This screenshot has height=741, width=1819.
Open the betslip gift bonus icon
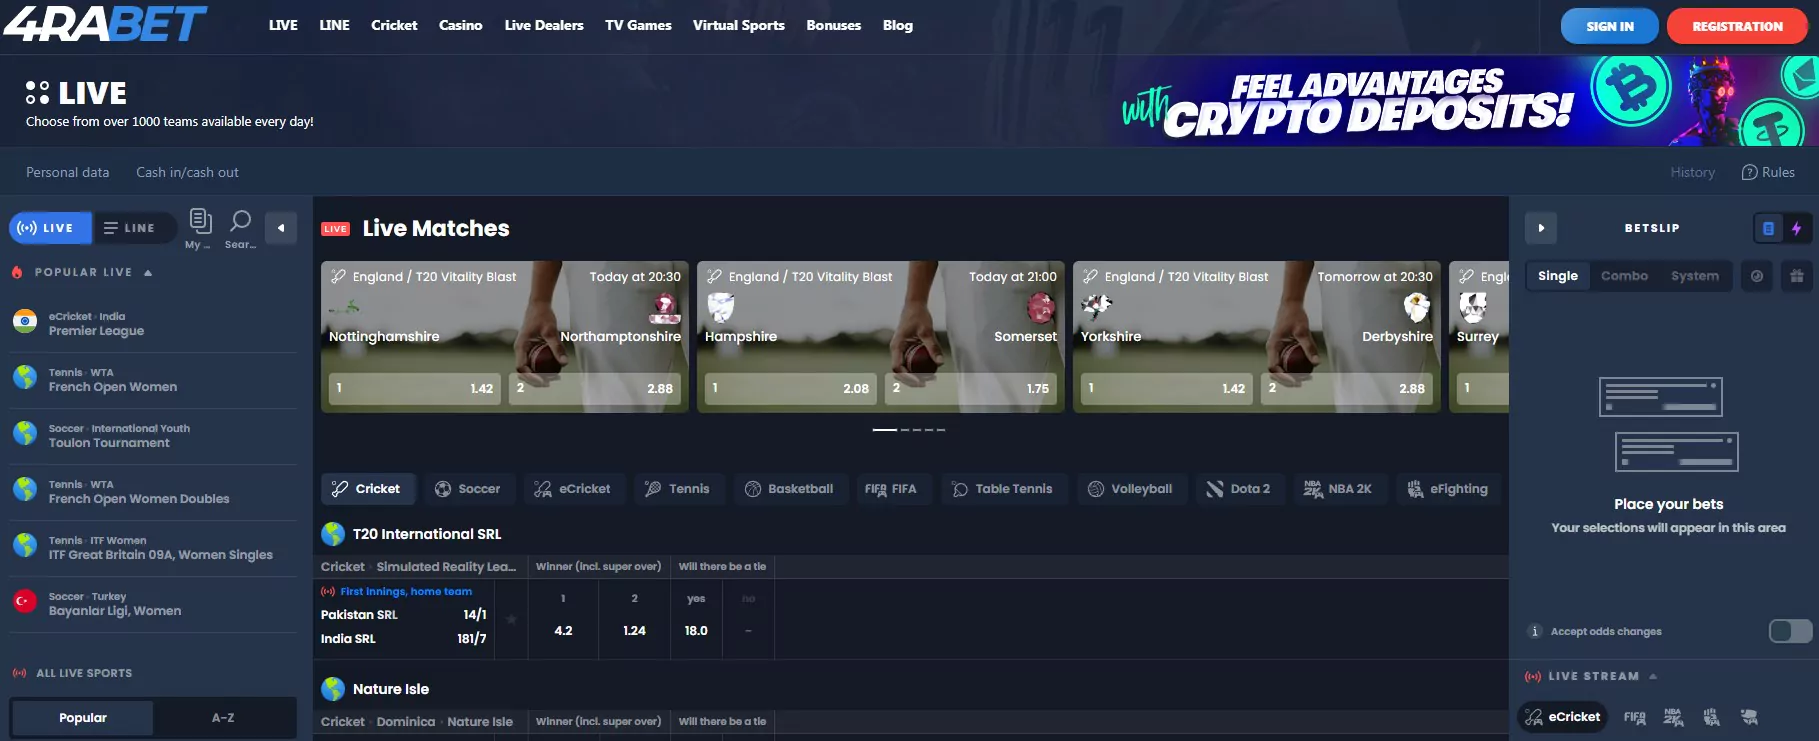point(1796,276)
